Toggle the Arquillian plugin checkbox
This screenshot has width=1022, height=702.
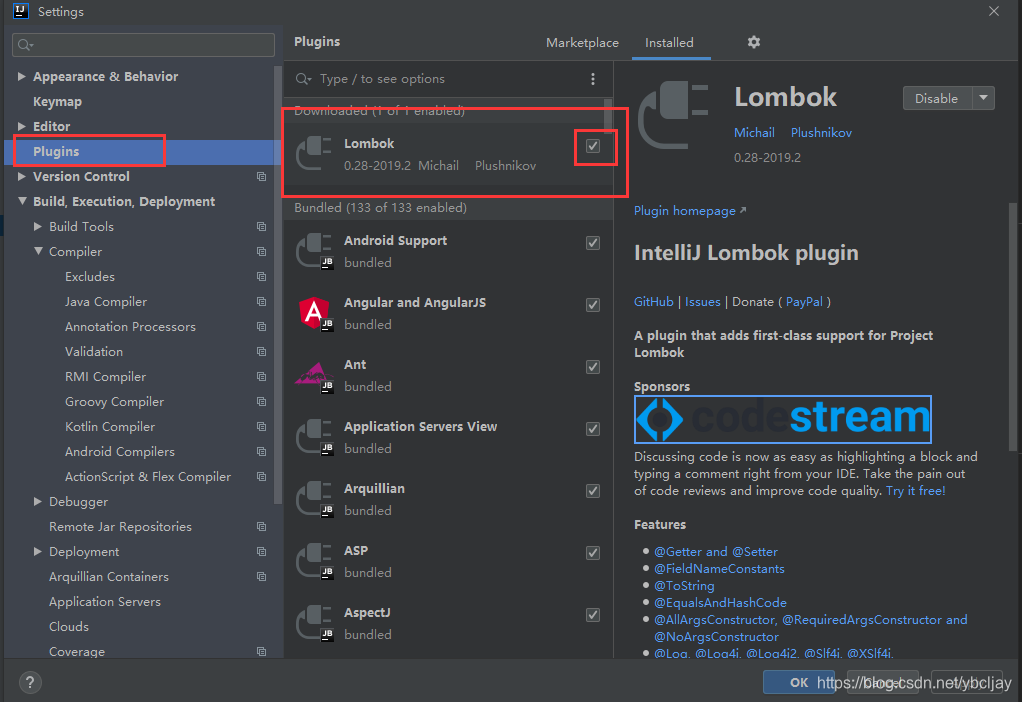(592, 491)
